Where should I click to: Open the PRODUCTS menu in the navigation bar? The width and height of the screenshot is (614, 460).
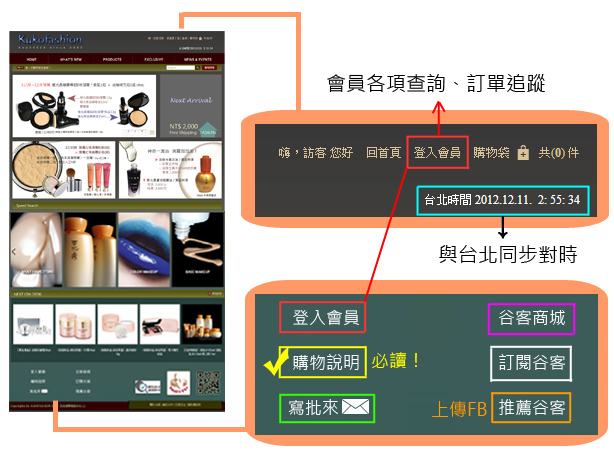111,60
